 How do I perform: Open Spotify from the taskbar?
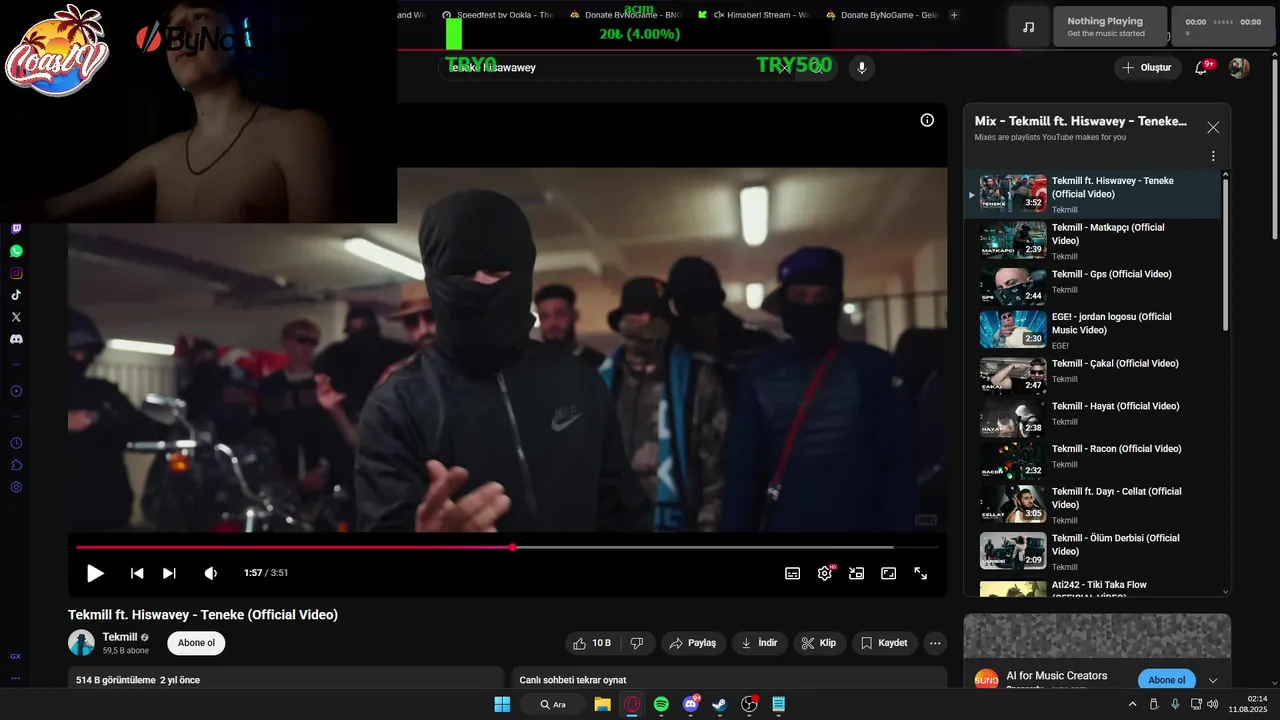pos(661,704)
